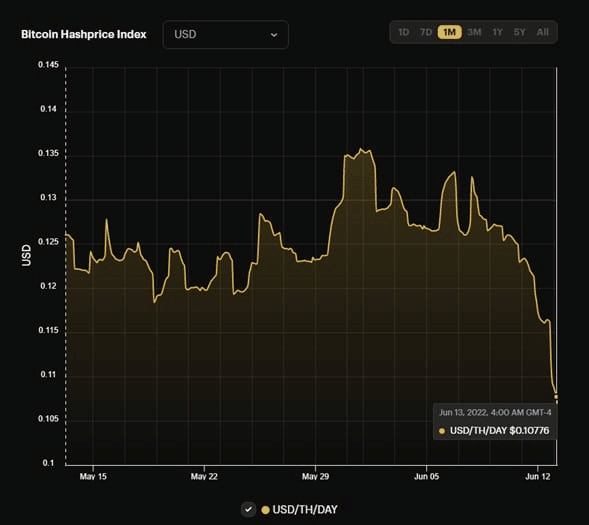Open the USD currency dropdown
The image size is (589, 525).
click(x=226, y=35)
